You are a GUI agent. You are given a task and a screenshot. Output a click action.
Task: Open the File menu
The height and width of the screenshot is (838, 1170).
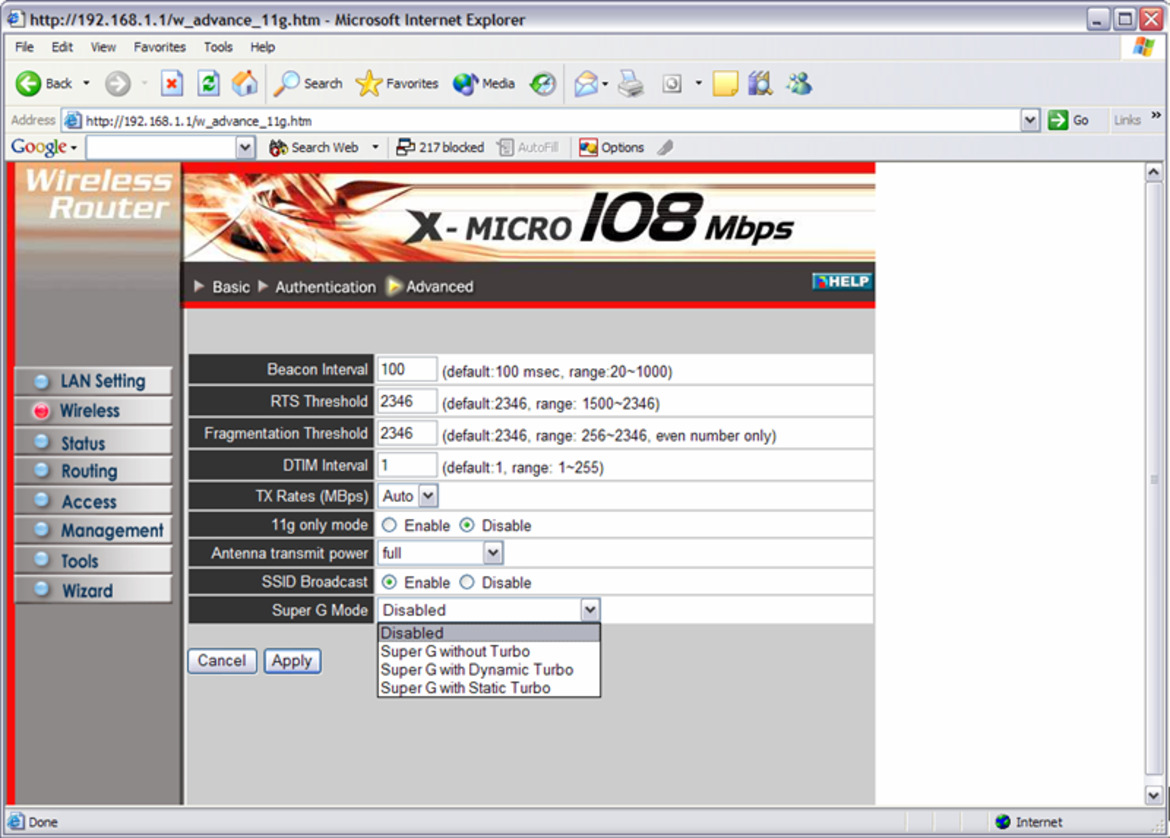pos(24,47)
